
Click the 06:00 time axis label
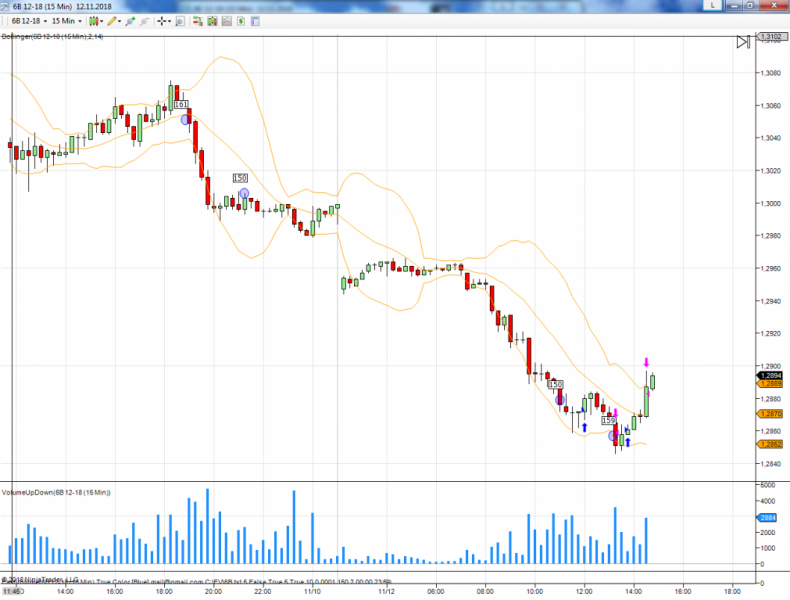(436, 591)
